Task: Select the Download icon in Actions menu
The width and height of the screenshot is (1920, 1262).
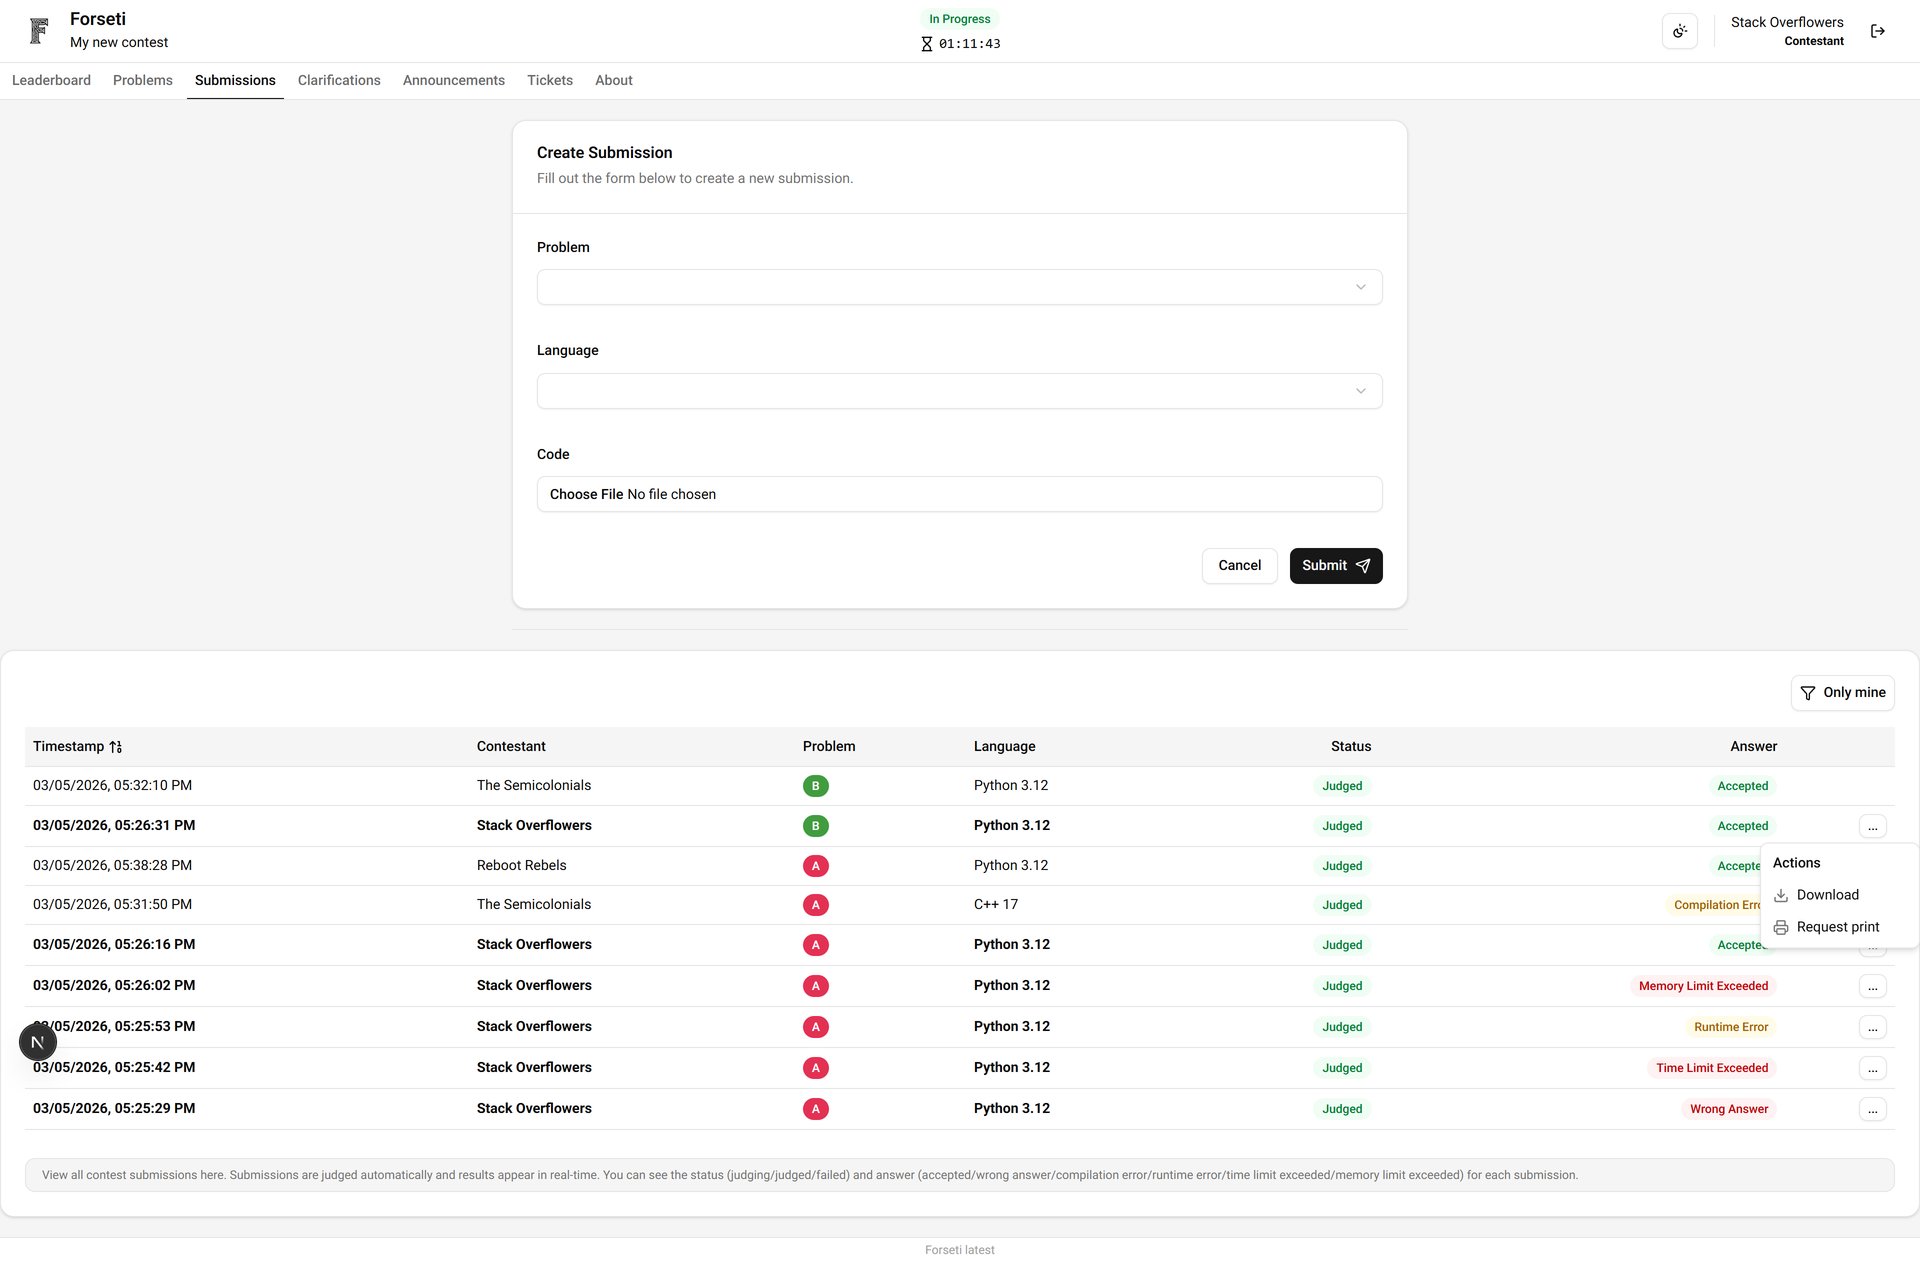Action: [1781, 895]
